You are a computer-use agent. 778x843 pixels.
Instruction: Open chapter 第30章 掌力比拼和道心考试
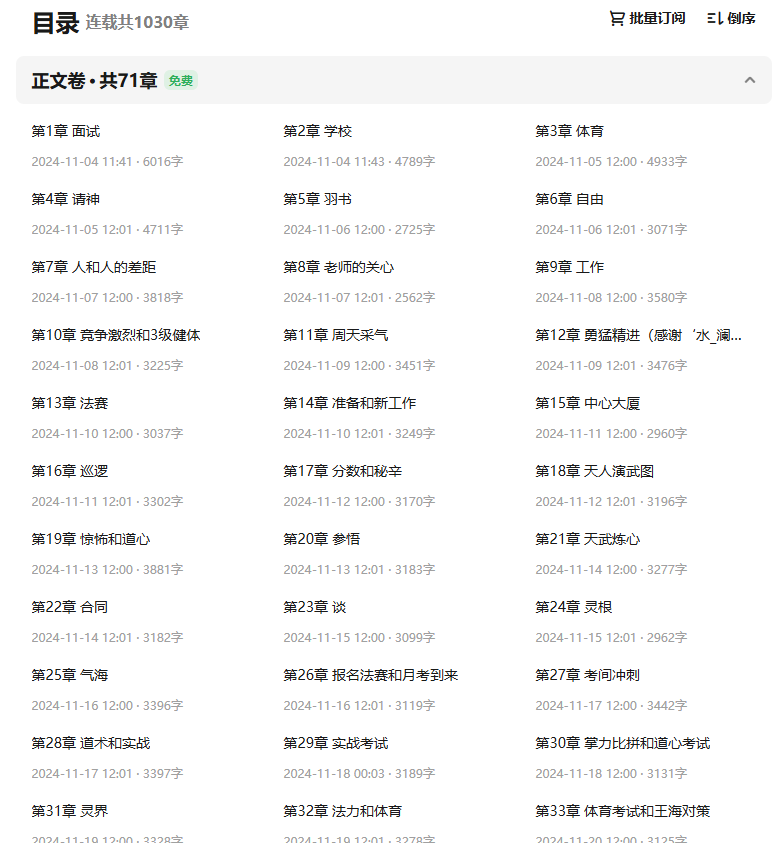623,744
